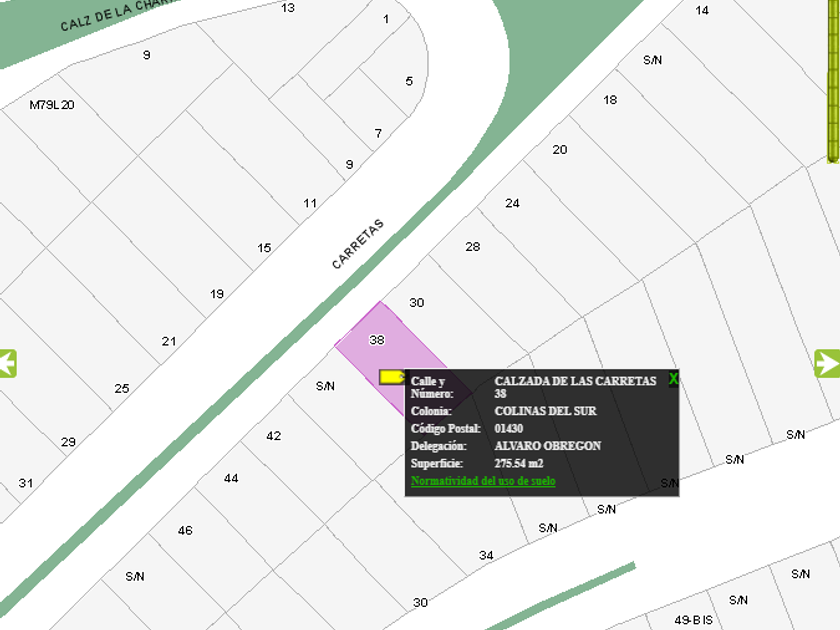The height and width of the screenshot is (630, 840).
Task: Close the parcel info popup
Action: 673,378
